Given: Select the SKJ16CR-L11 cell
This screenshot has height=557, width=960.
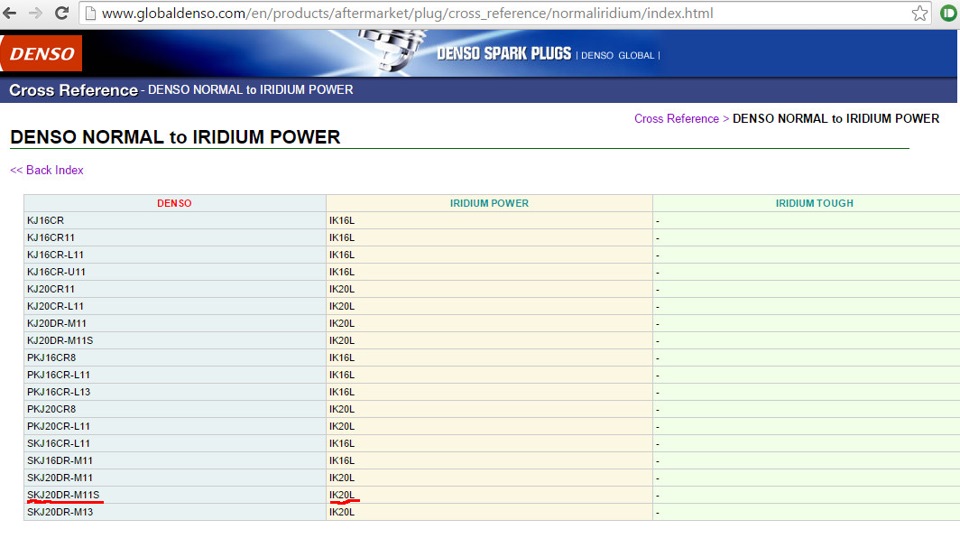Looking at the screenshot, I should click(x=174, y=443).
